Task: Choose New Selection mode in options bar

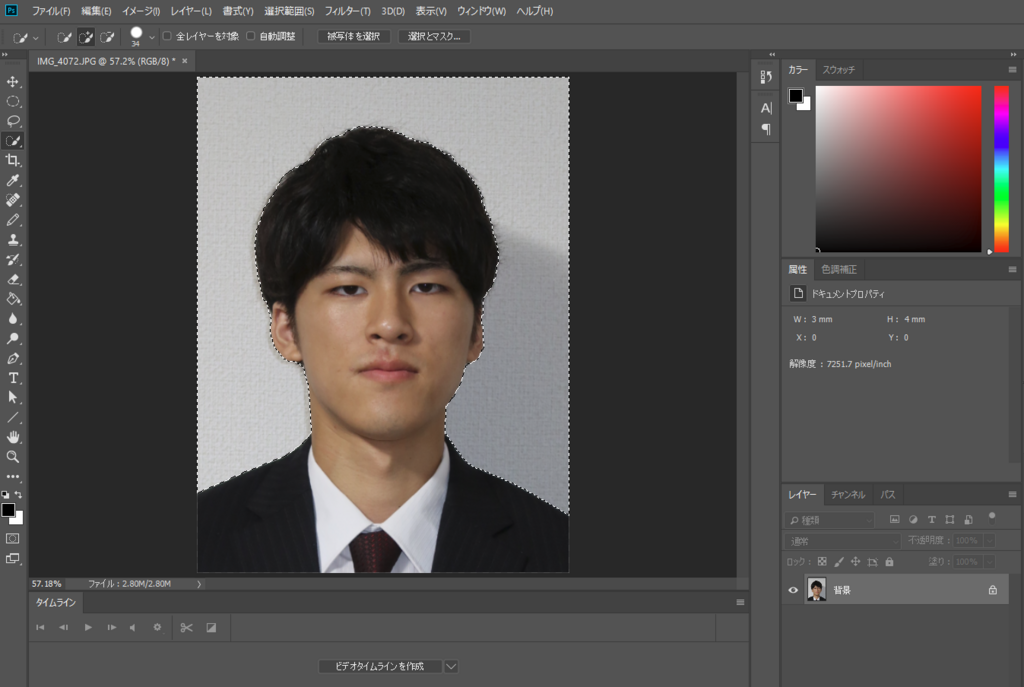Action: 64,37
